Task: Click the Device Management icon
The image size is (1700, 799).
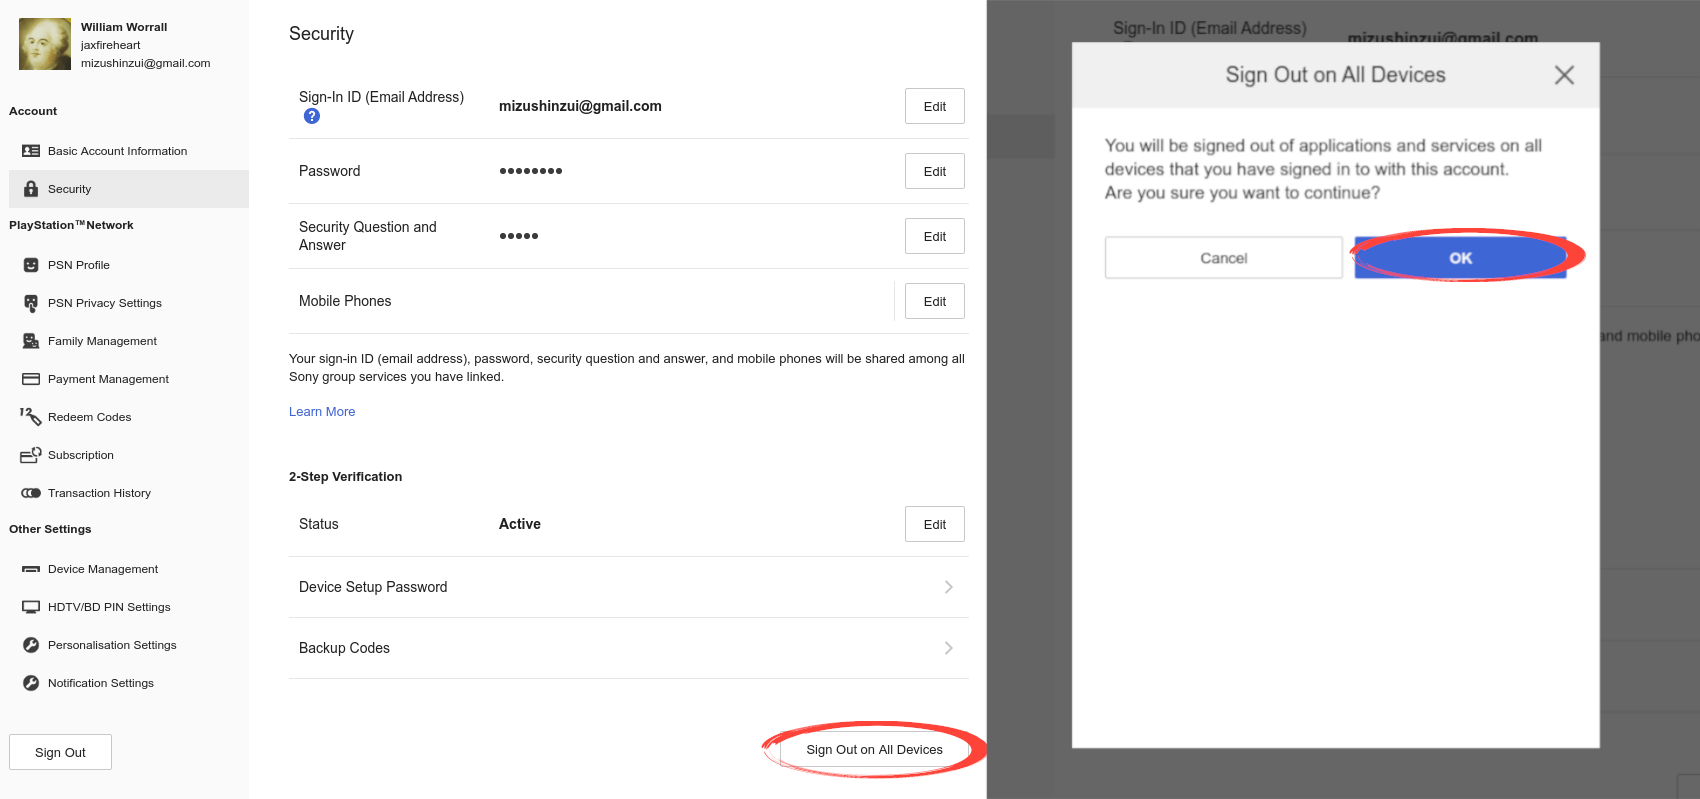Action: point(31,569)
